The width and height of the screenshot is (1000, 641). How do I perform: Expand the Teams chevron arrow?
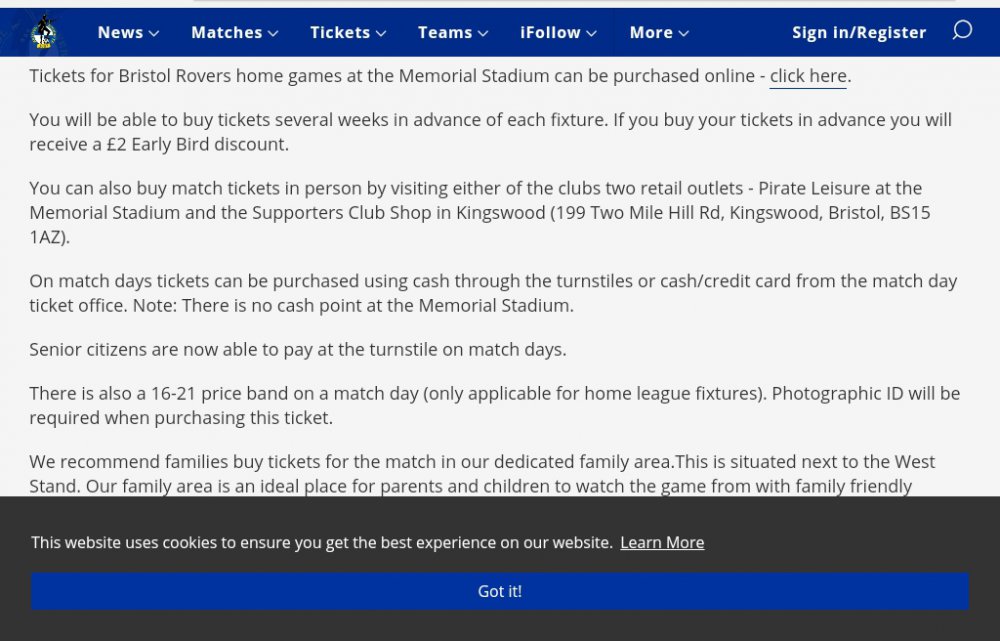click(483, 33)
